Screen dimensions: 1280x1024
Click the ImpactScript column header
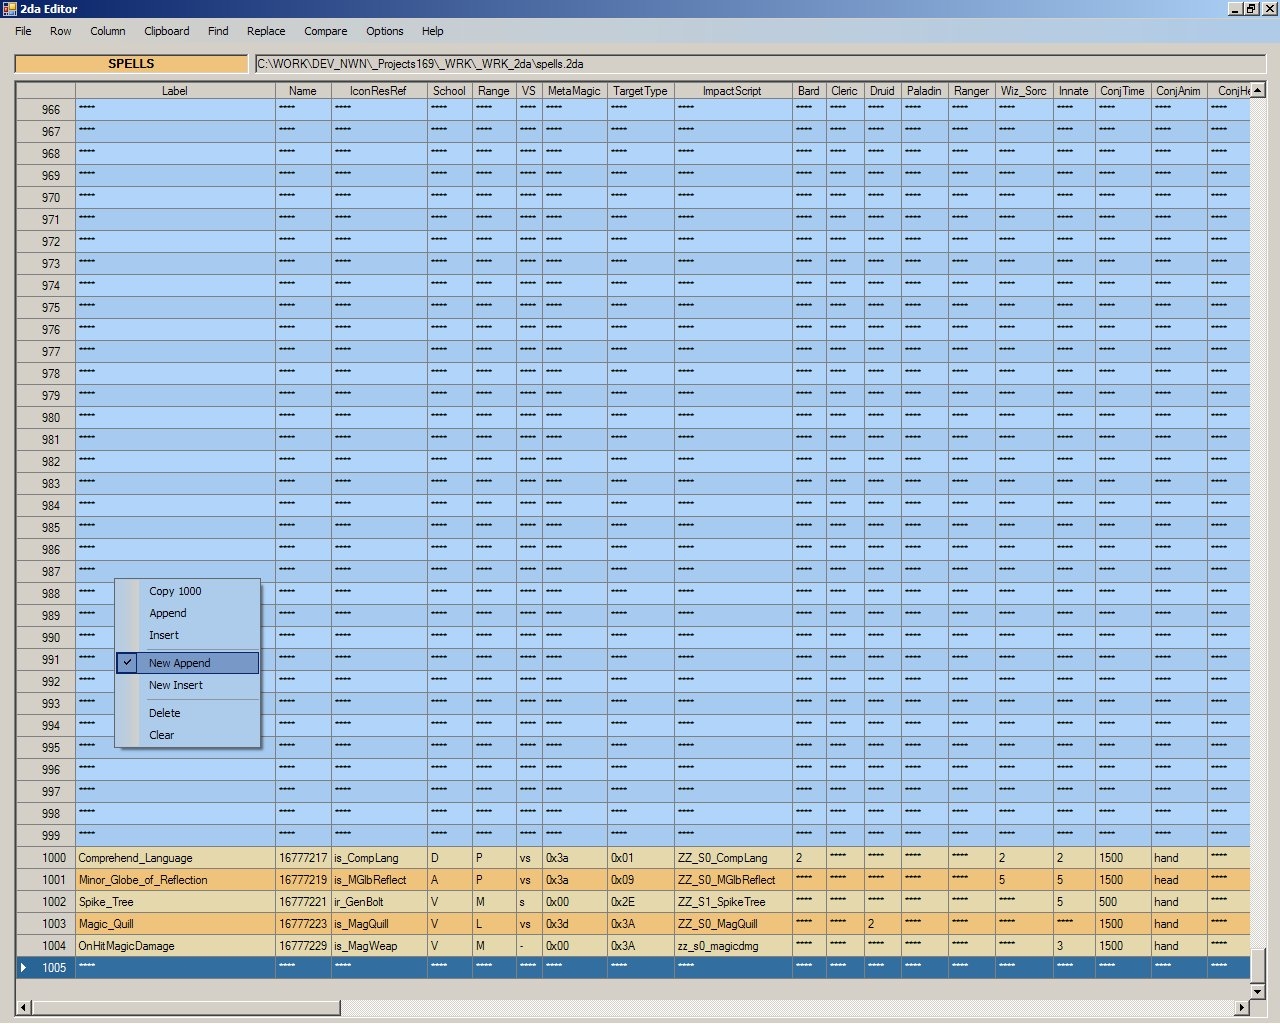pos(731,91)
